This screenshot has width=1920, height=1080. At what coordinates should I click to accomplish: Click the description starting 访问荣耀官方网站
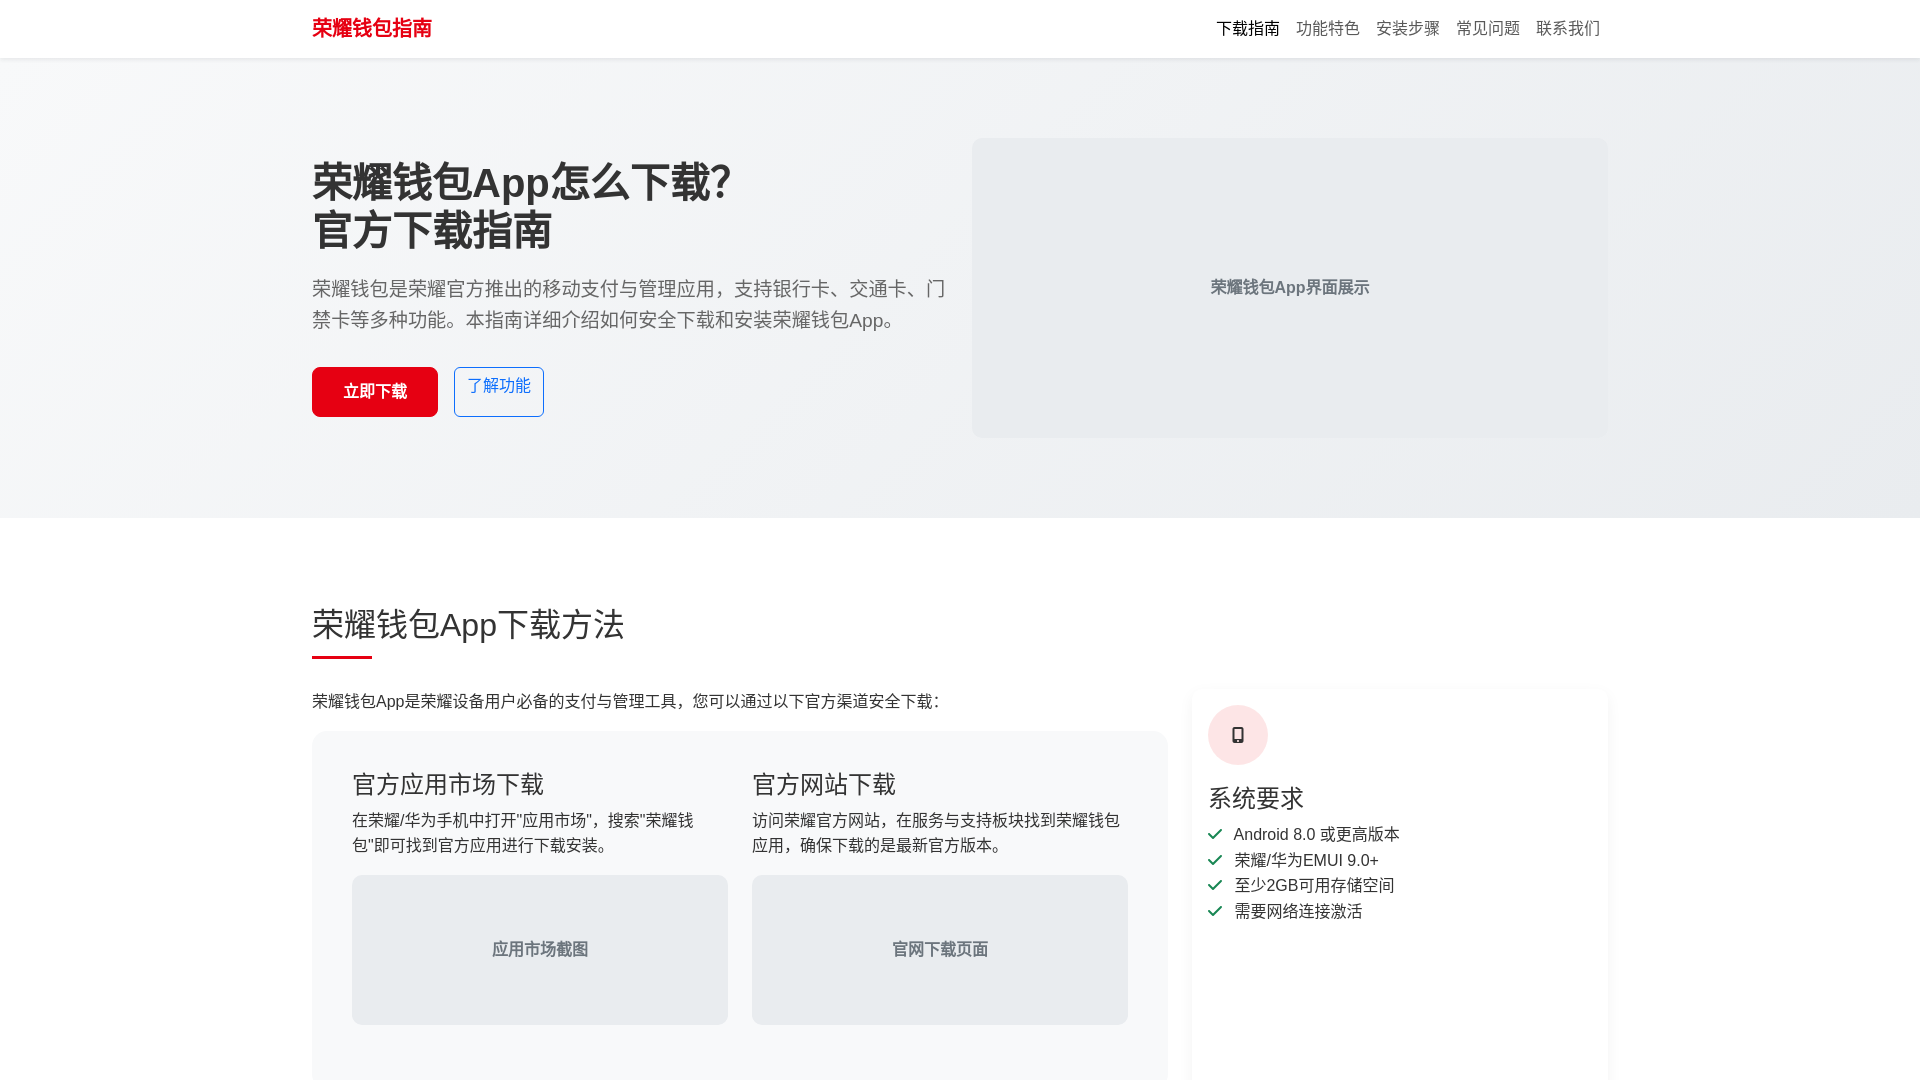pos(936,833)
